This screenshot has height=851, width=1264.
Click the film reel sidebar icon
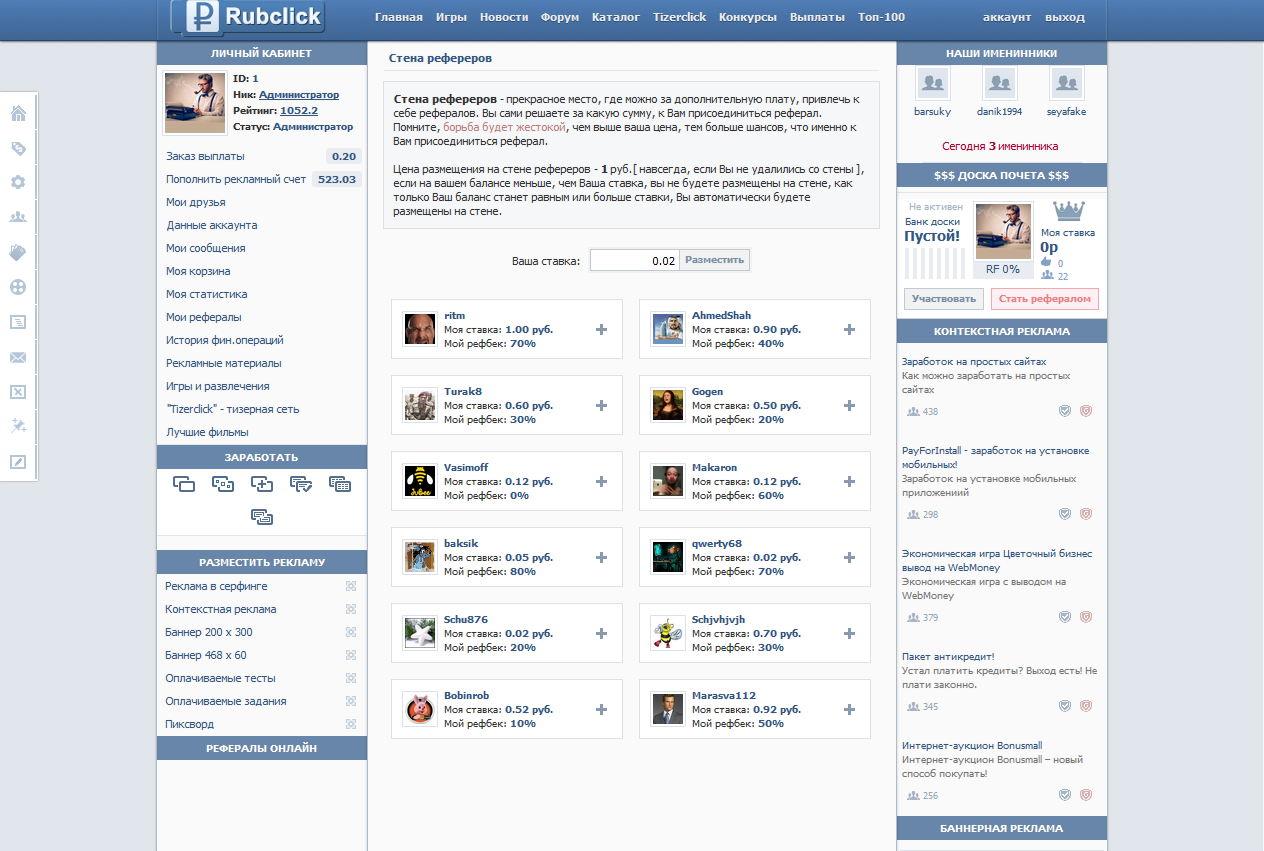[18, 287]
